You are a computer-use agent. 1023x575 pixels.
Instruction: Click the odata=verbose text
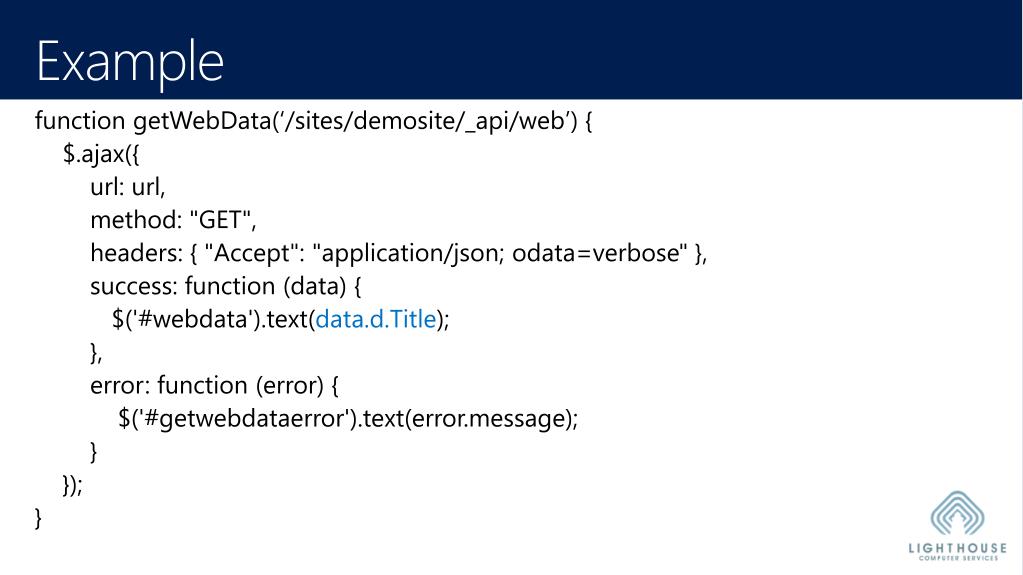[x=600, y=253]
